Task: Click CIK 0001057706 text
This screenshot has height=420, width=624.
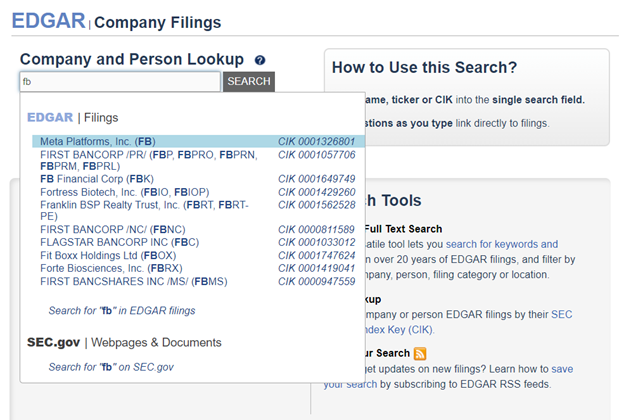Action: coord(316,154)
